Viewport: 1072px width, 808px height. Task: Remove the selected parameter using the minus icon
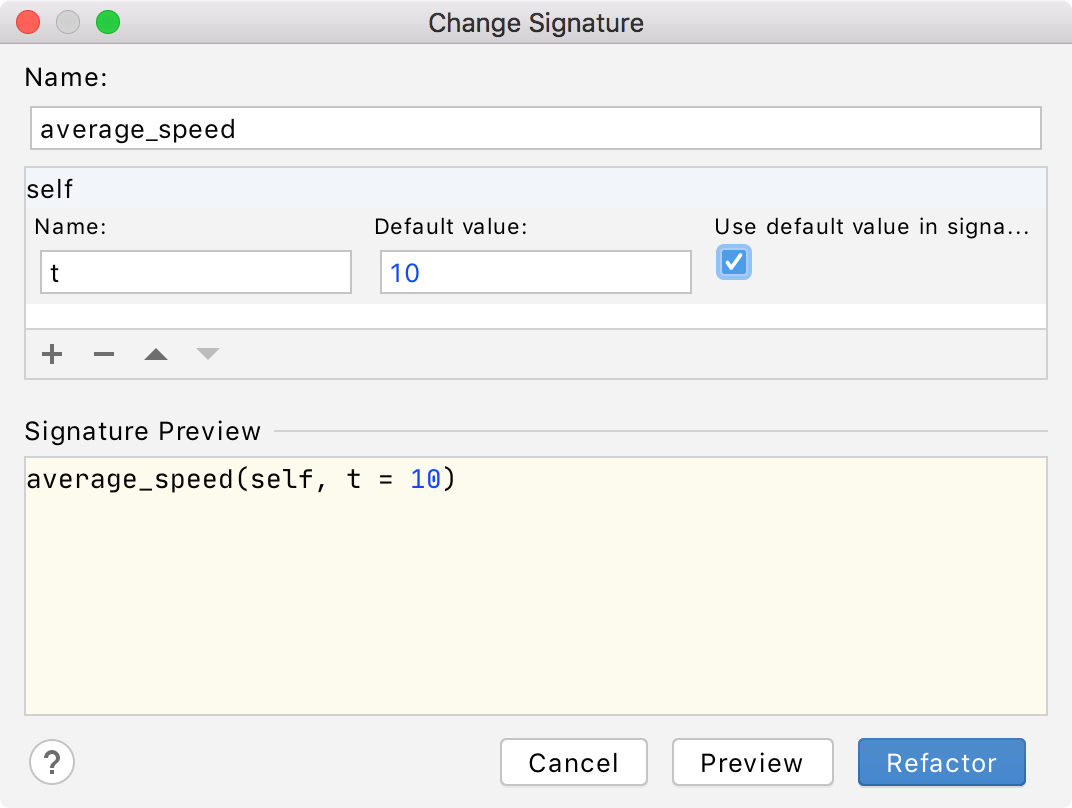tap(103, 354)
